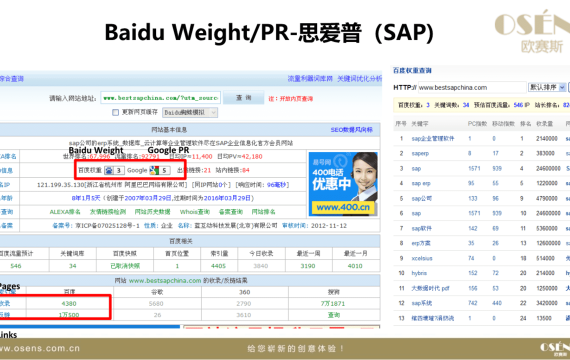Open the 备案查询 link

[x=231, y=212]
